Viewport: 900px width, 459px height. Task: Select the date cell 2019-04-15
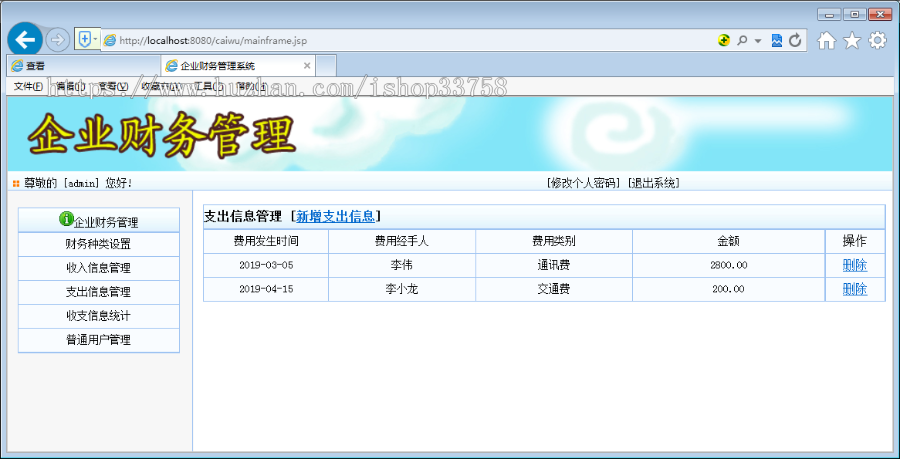point(266,290)
